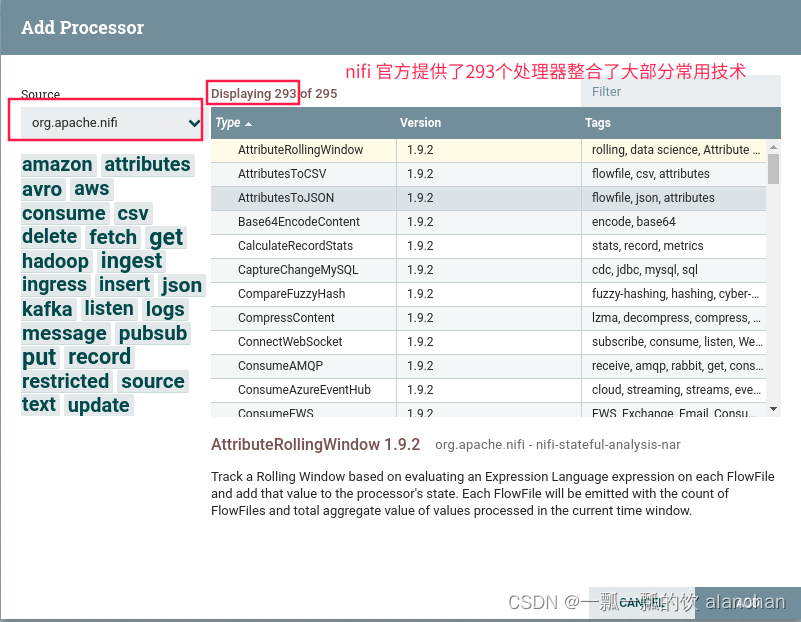Select the AttributesToCSV processor row
Image resolution: width=801 pixels, height=622 pixels.
click(x=488, y=174)
